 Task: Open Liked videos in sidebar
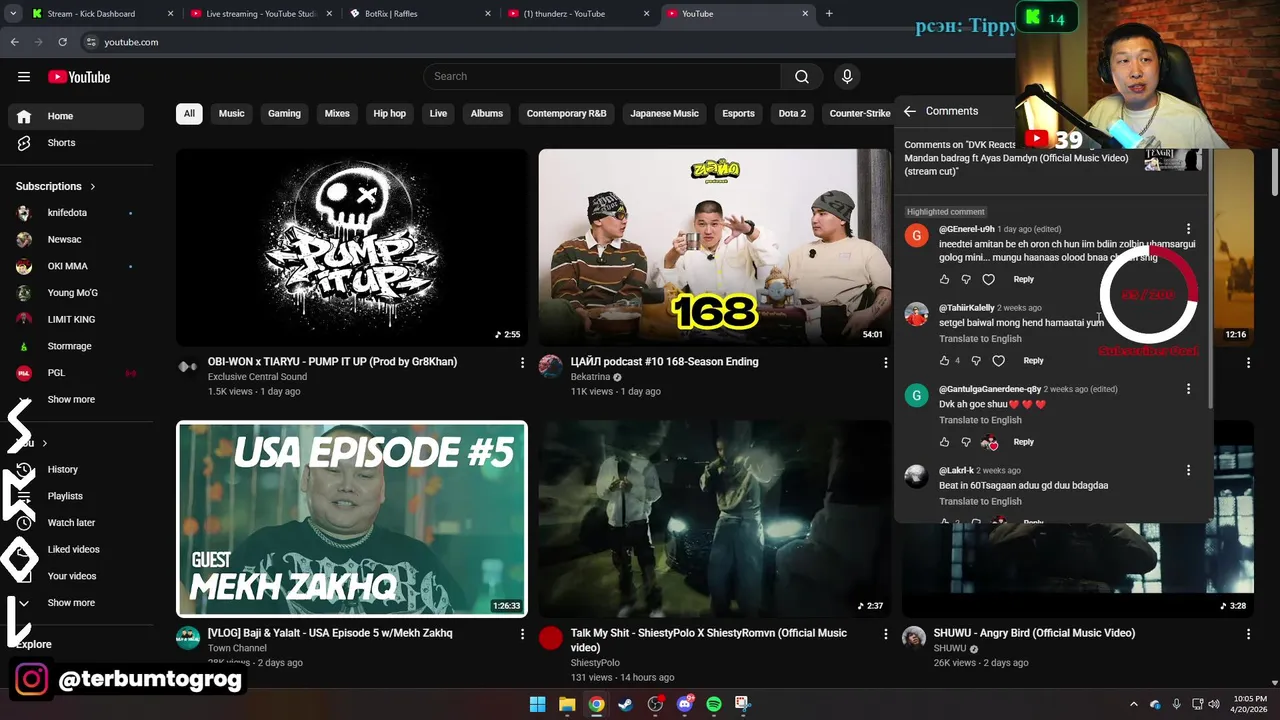[76, 549]
